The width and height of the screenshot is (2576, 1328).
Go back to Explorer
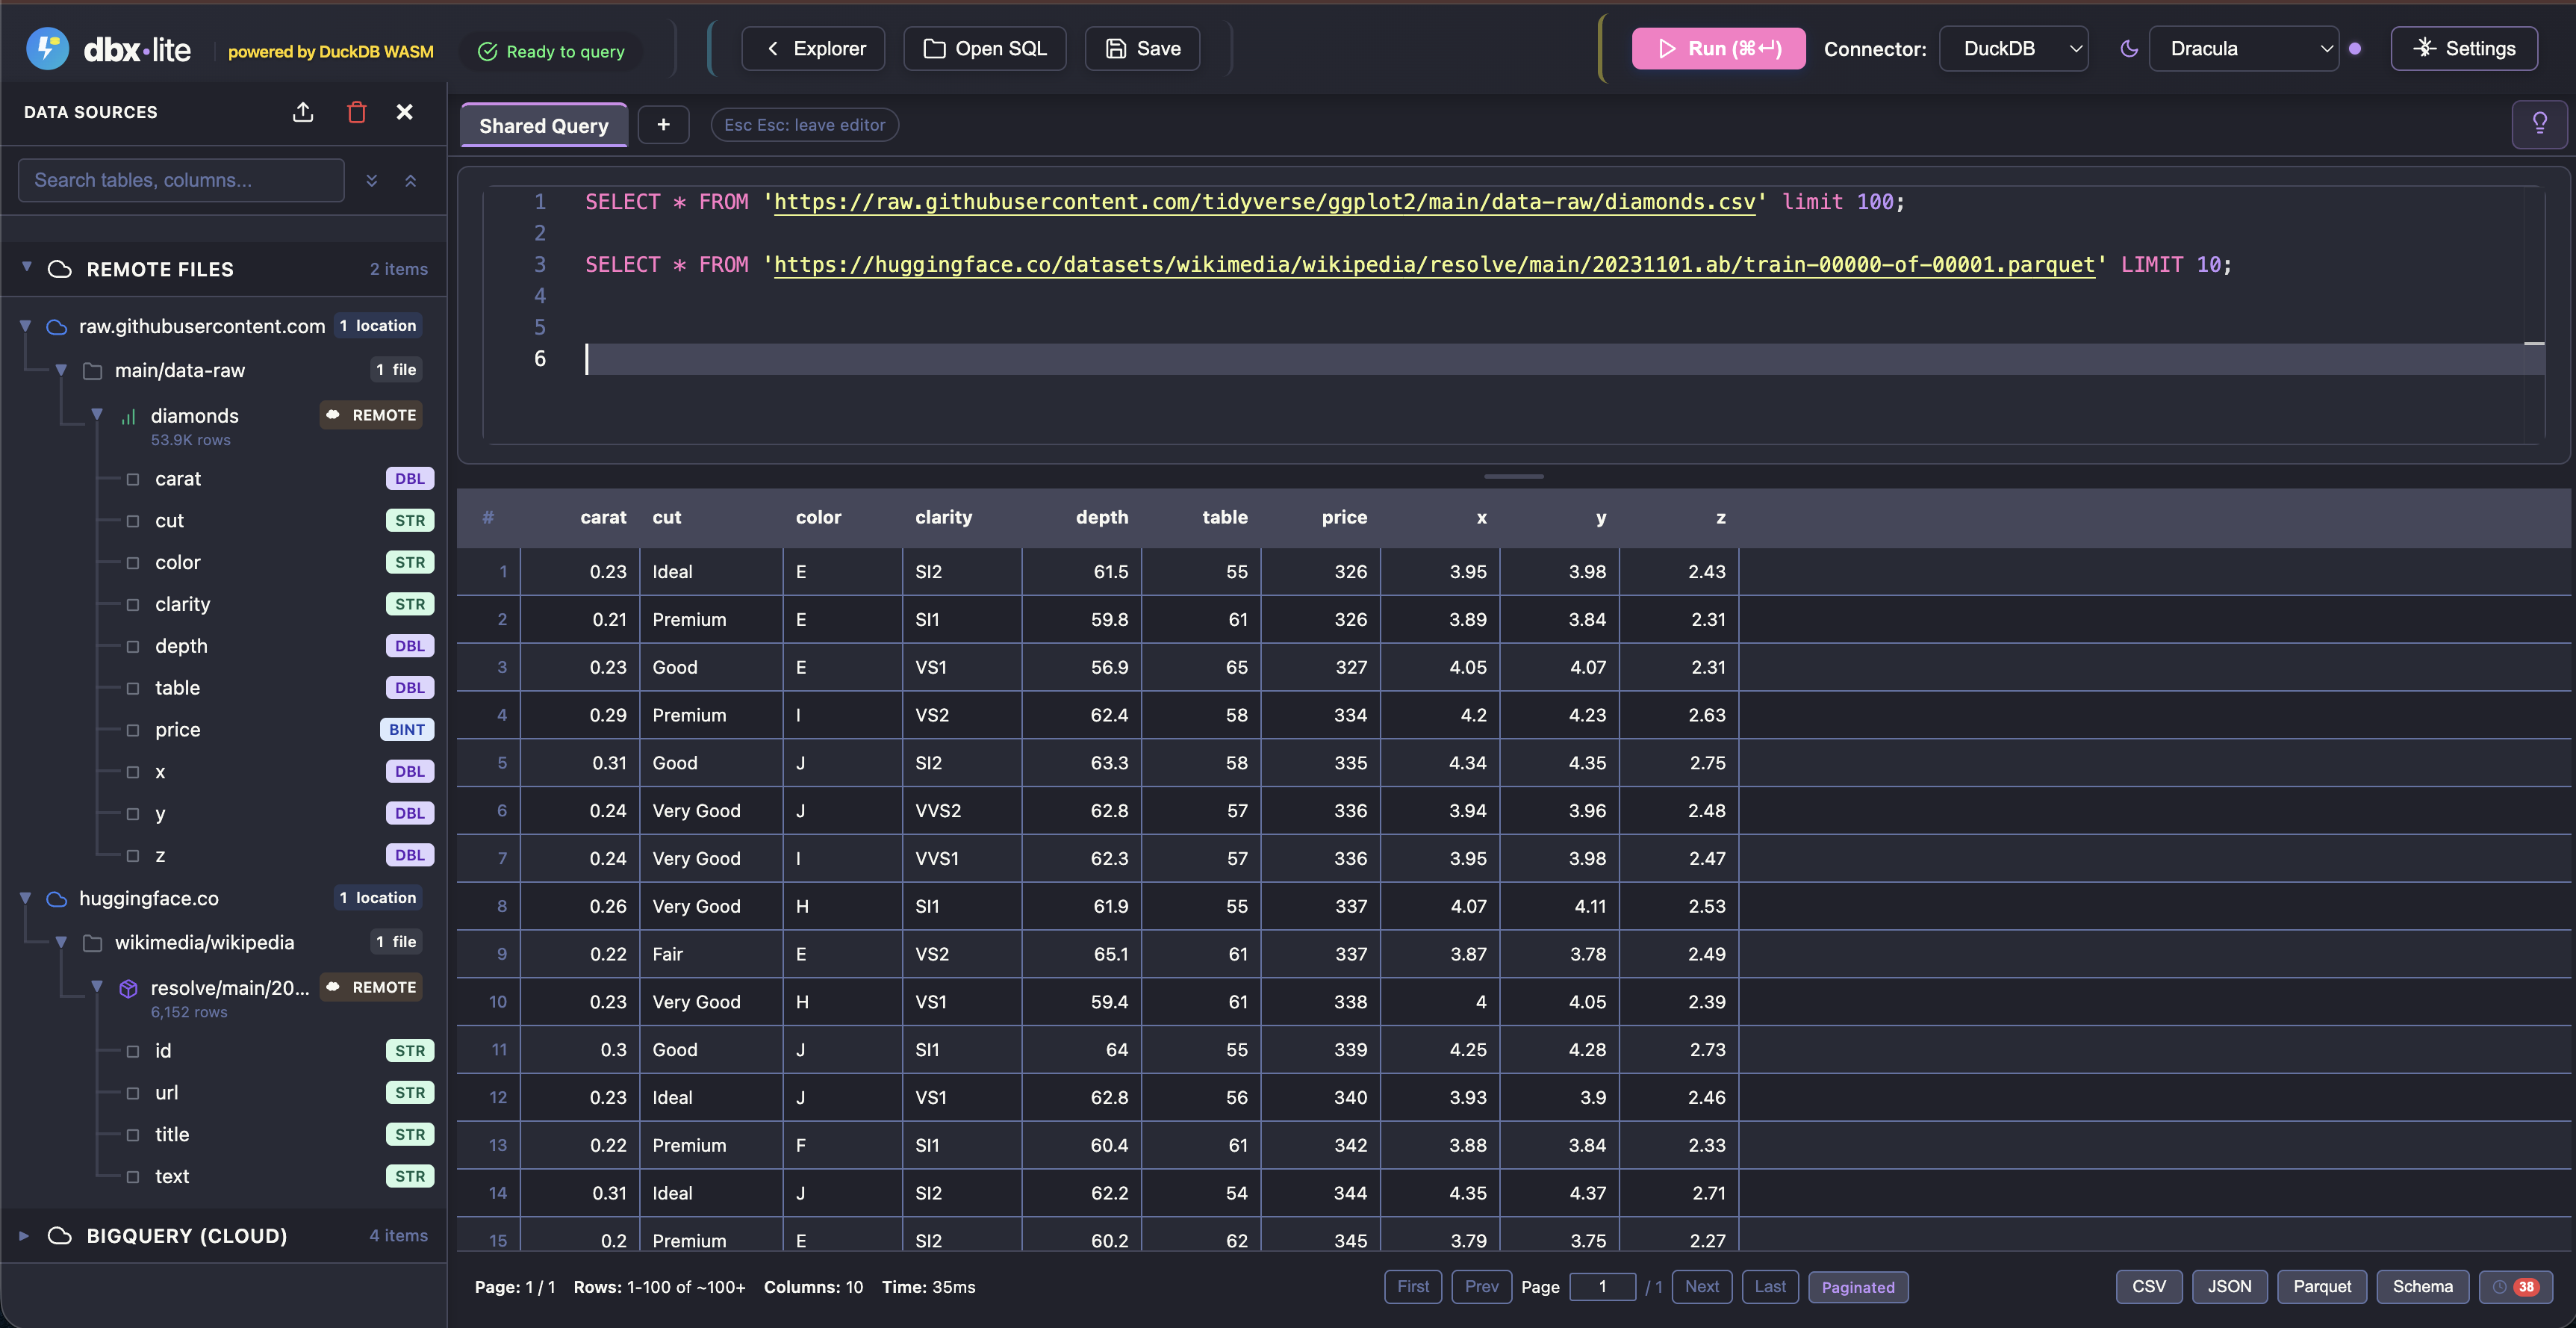pos(813,49)
